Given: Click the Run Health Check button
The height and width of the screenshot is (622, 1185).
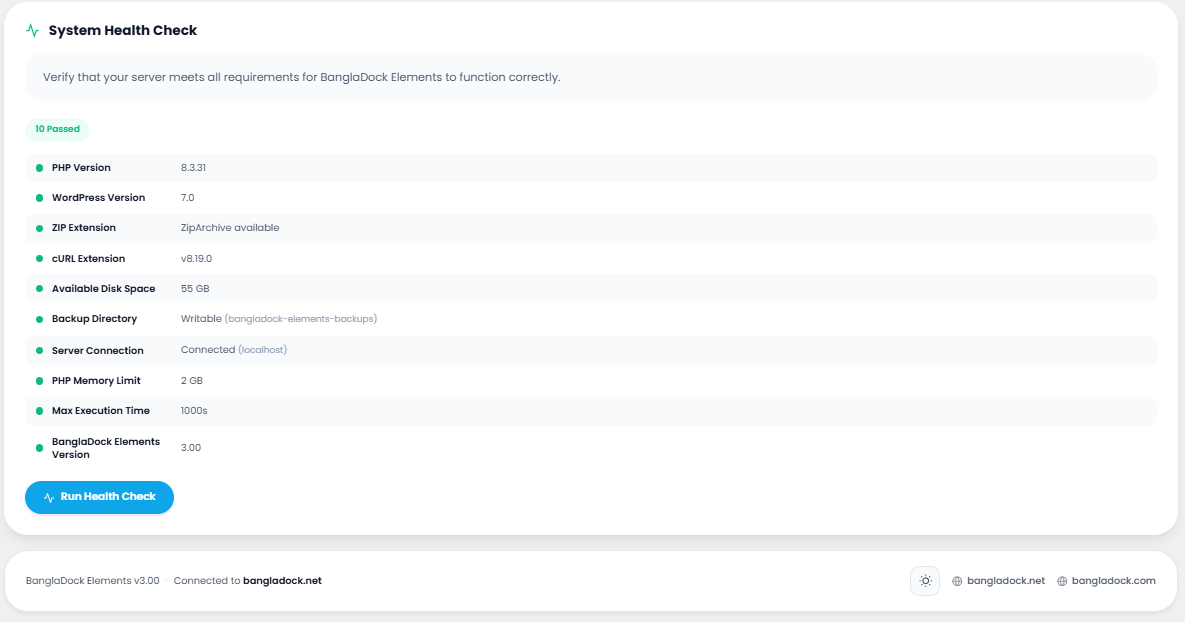Looking at the screenshot, I should pos(99,497).
